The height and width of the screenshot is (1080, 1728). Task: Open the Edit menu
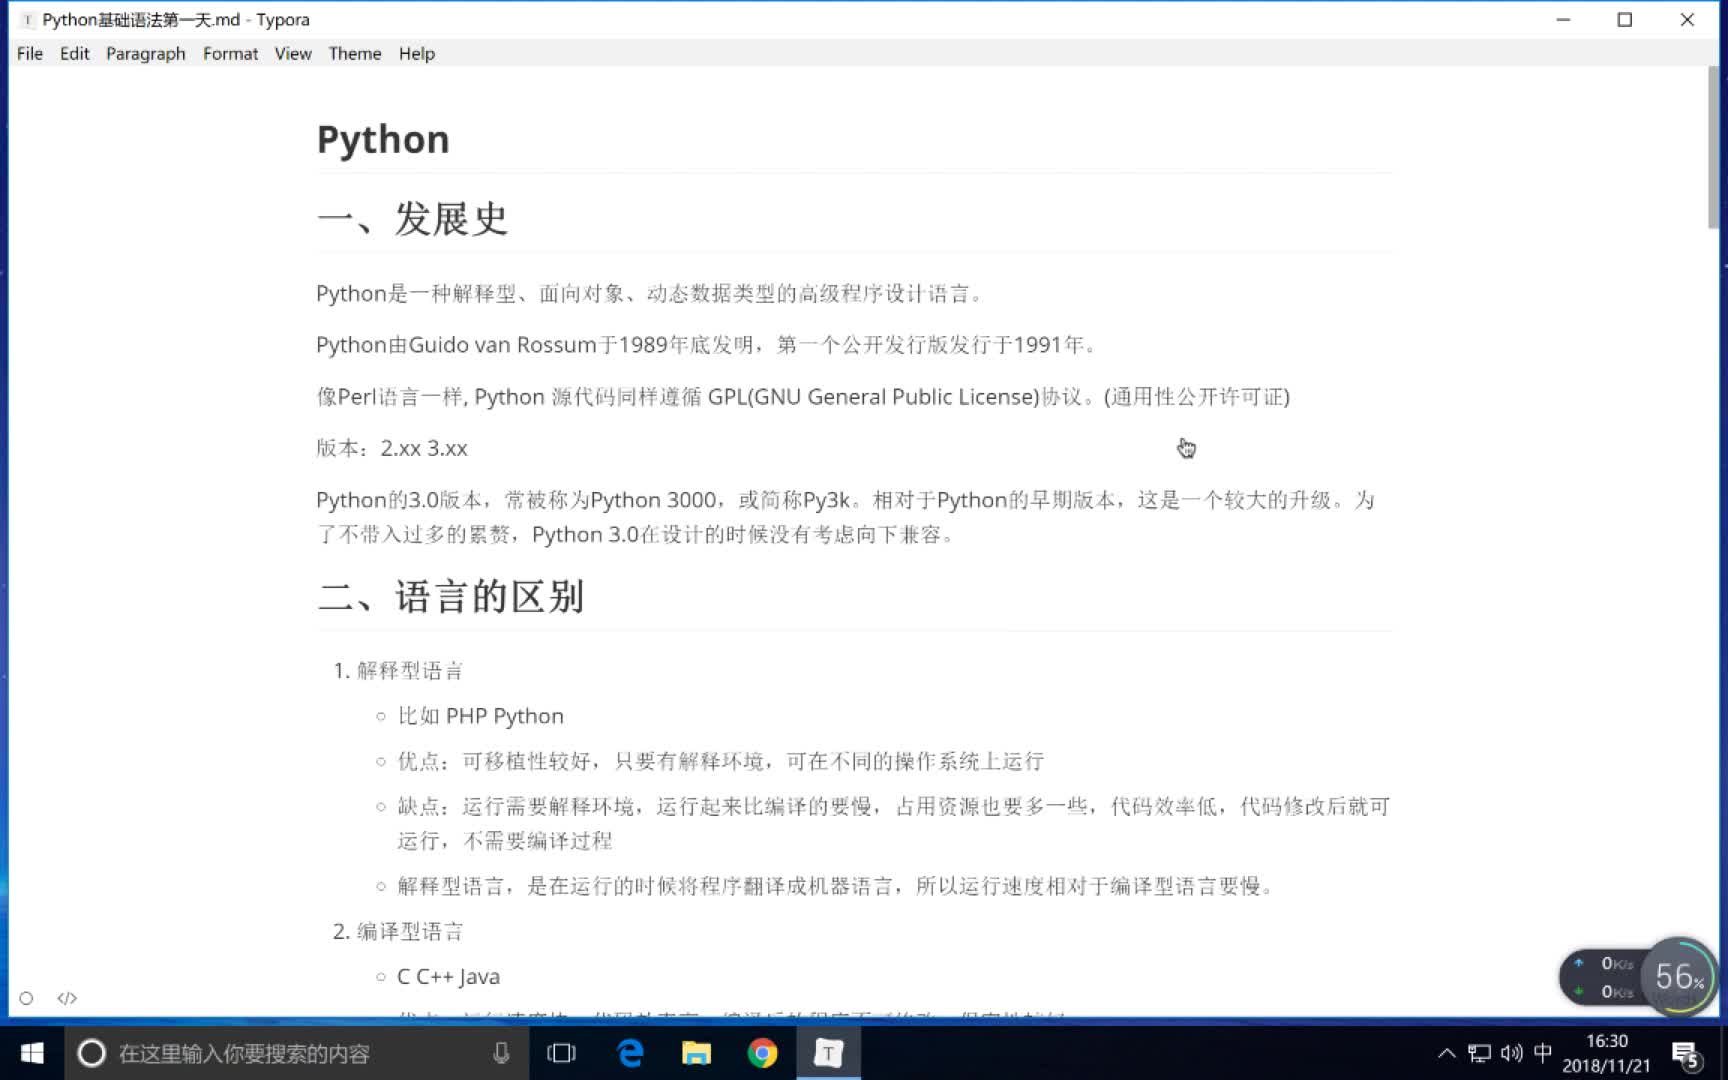(75, 54)
